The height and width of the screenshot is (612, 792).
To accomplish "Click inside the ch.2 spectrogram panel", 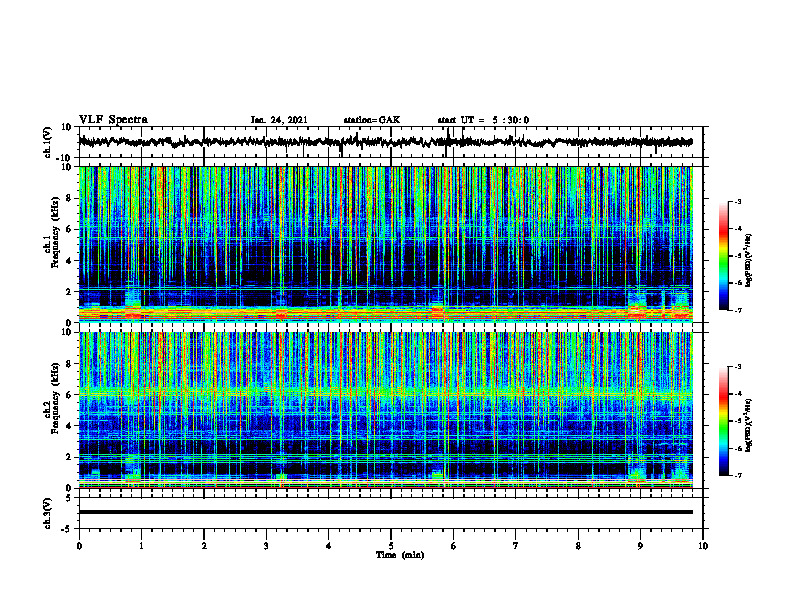I will coord(385,410).
